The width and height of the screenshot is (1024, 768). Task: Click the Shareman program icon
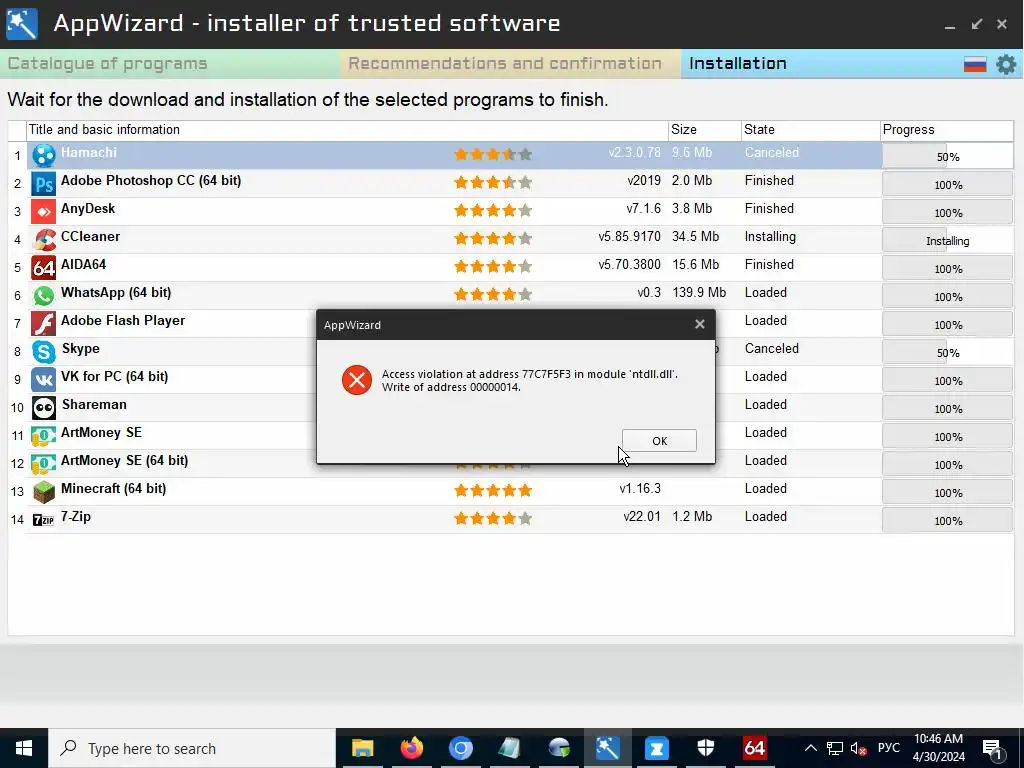tap(44, 408)
